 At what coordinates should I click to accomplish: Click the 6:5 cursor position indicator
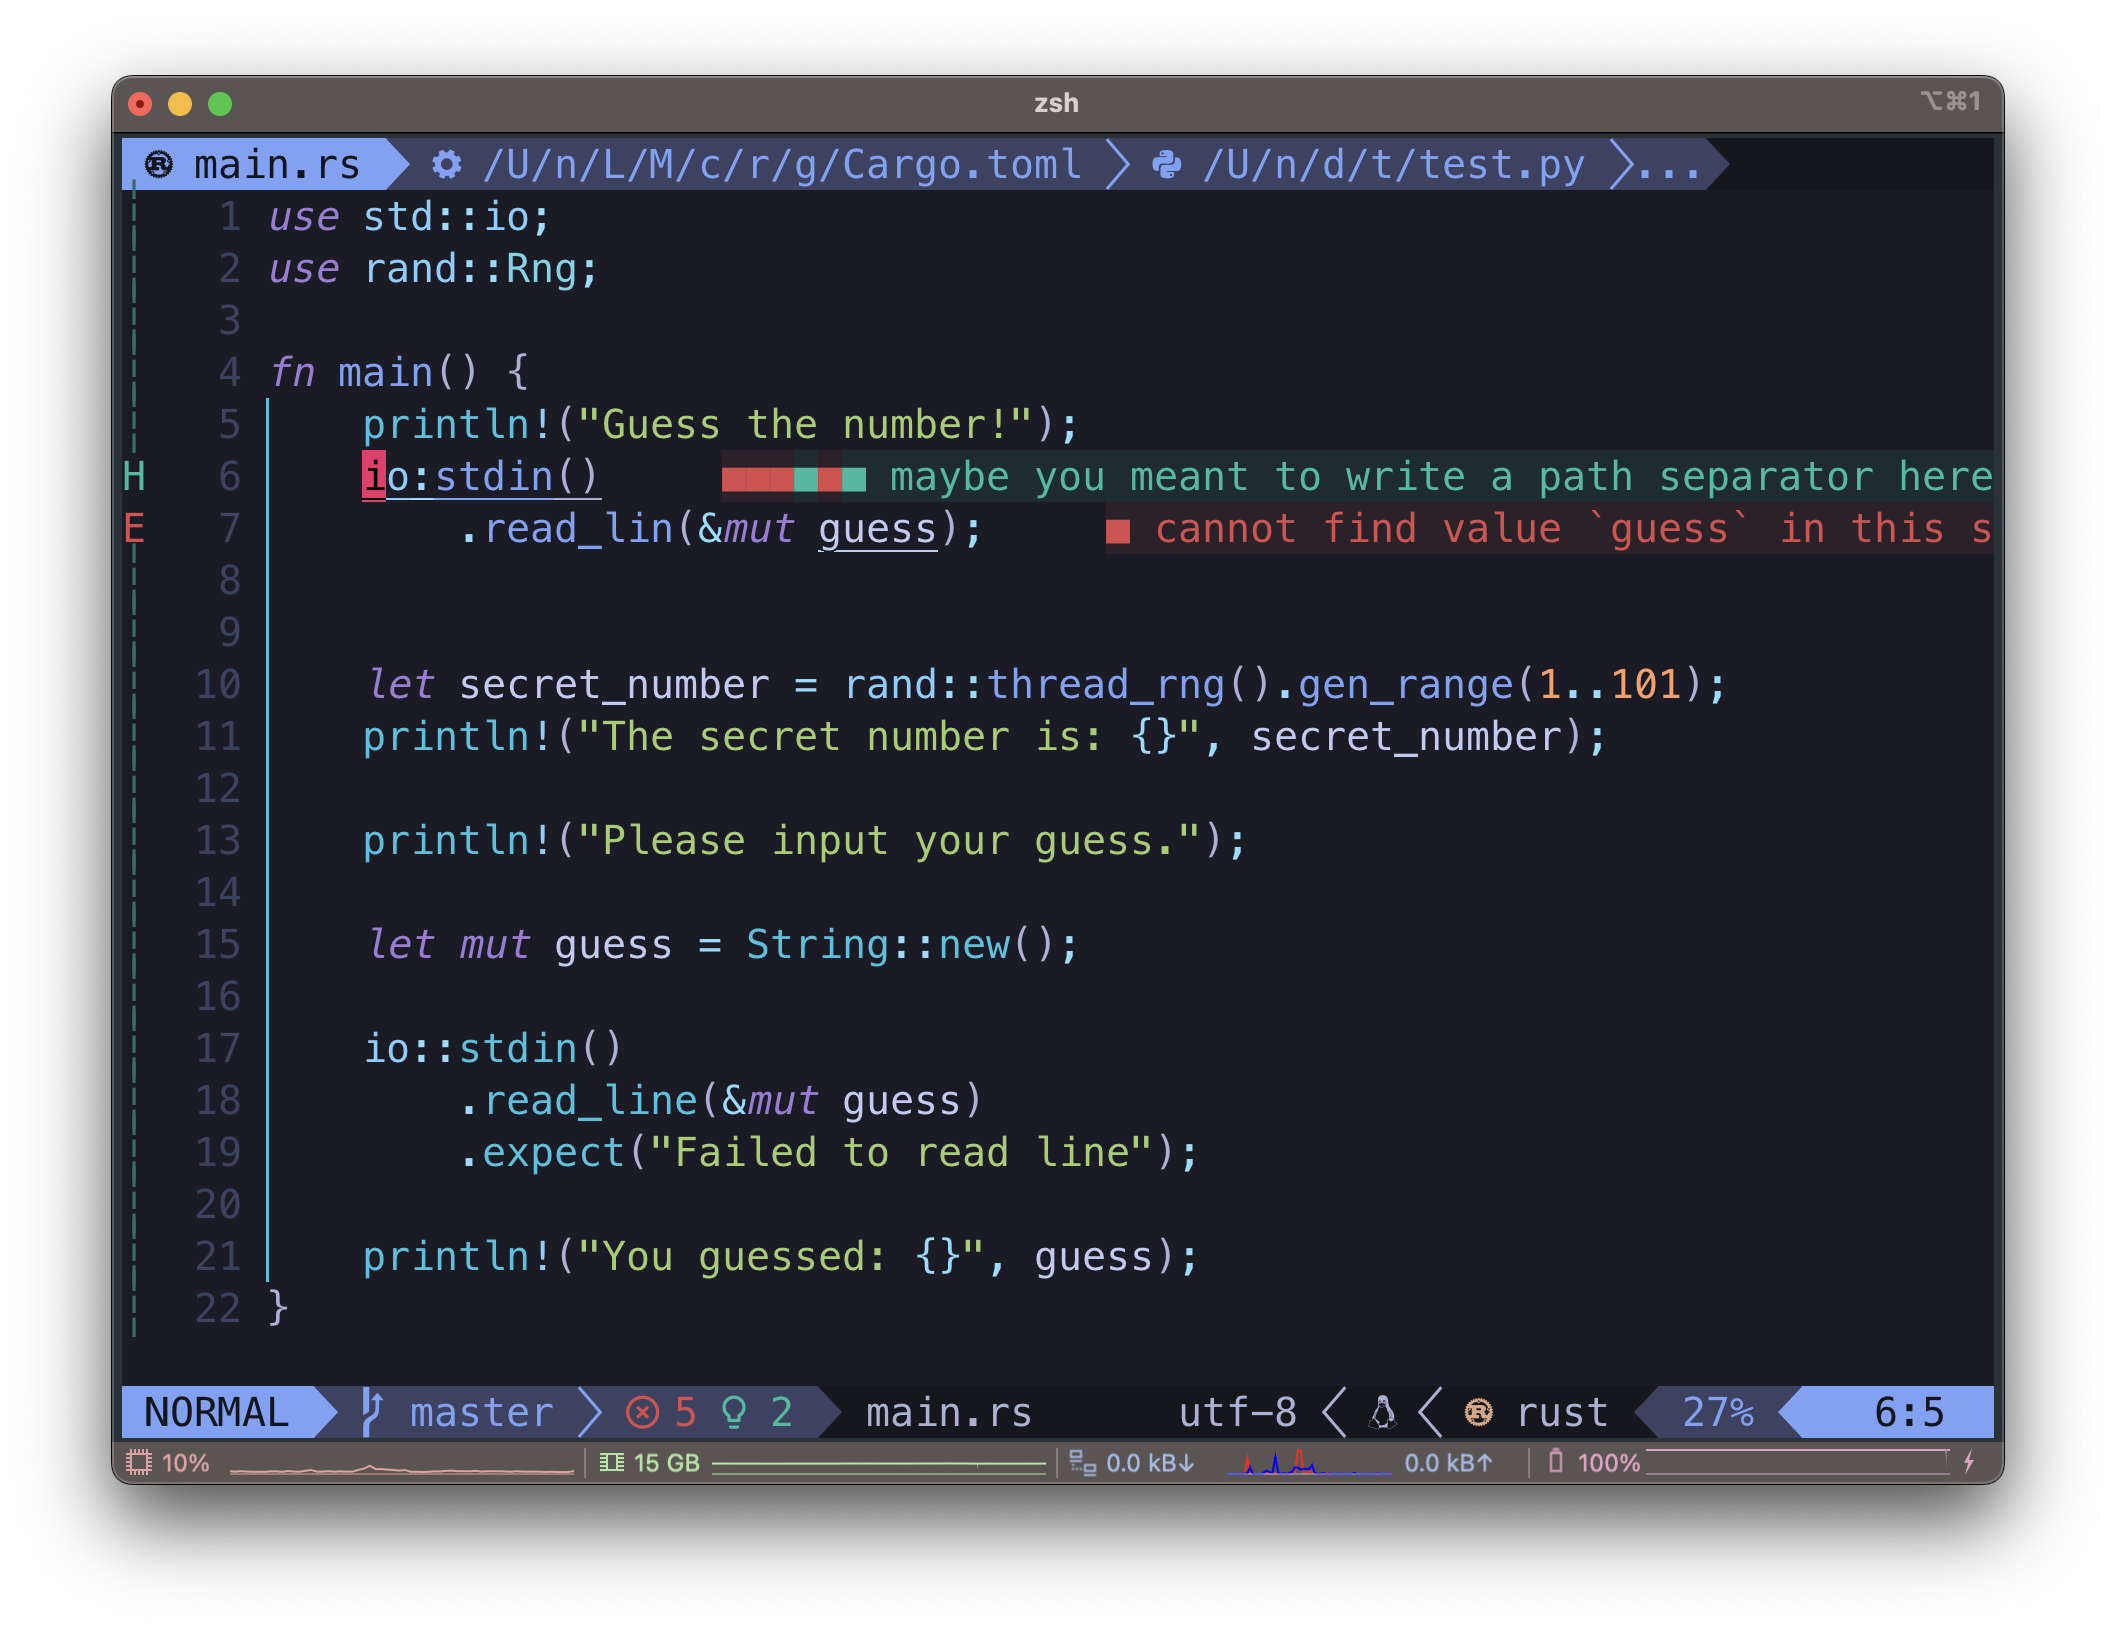click(x=1908, y=1412)
